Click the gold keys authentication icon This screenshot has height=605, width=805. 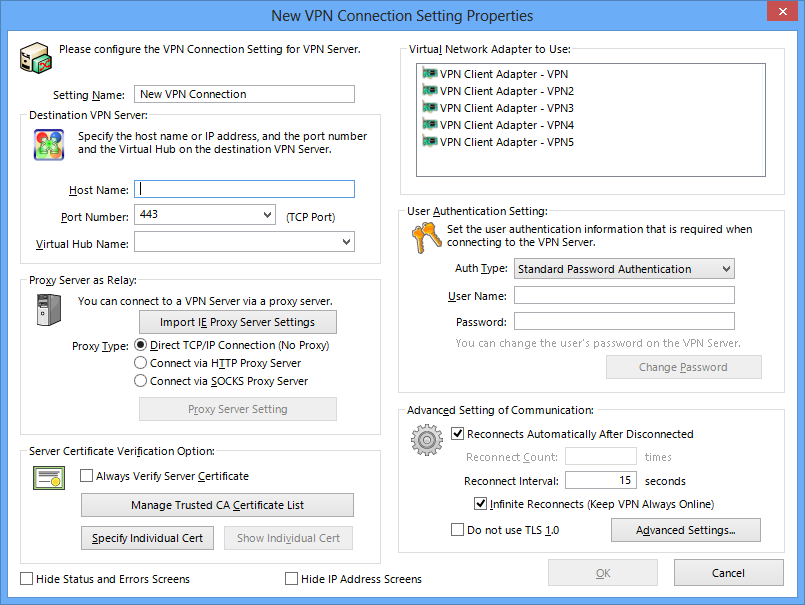pyautogui.click(x=425, y=238)
